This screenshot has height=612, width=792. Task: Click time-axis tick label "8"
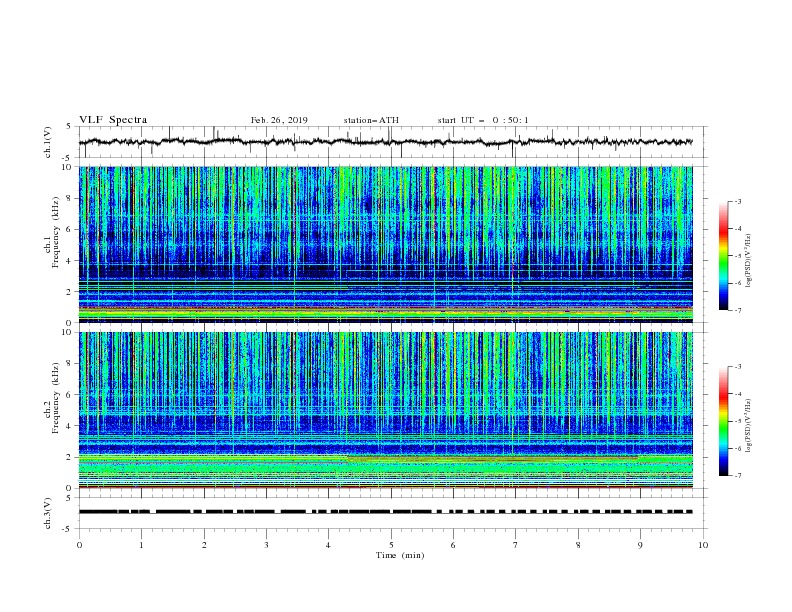pyautogui.click(x=578, y=545)
